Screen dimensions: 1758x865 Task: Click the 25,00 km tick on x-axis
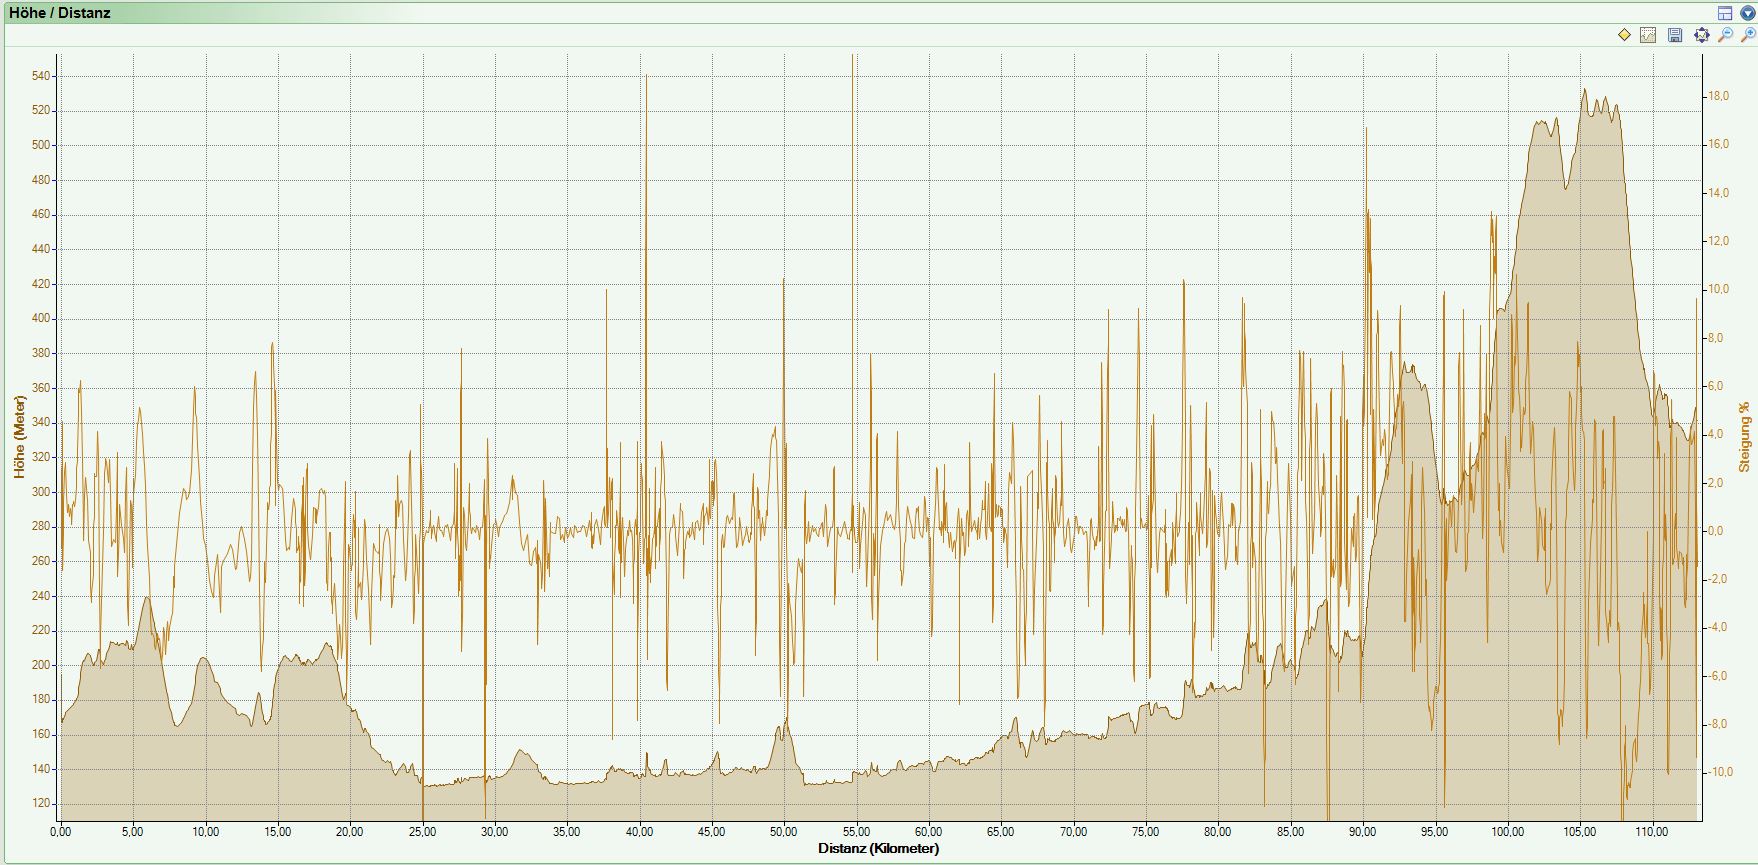[422, 831]
